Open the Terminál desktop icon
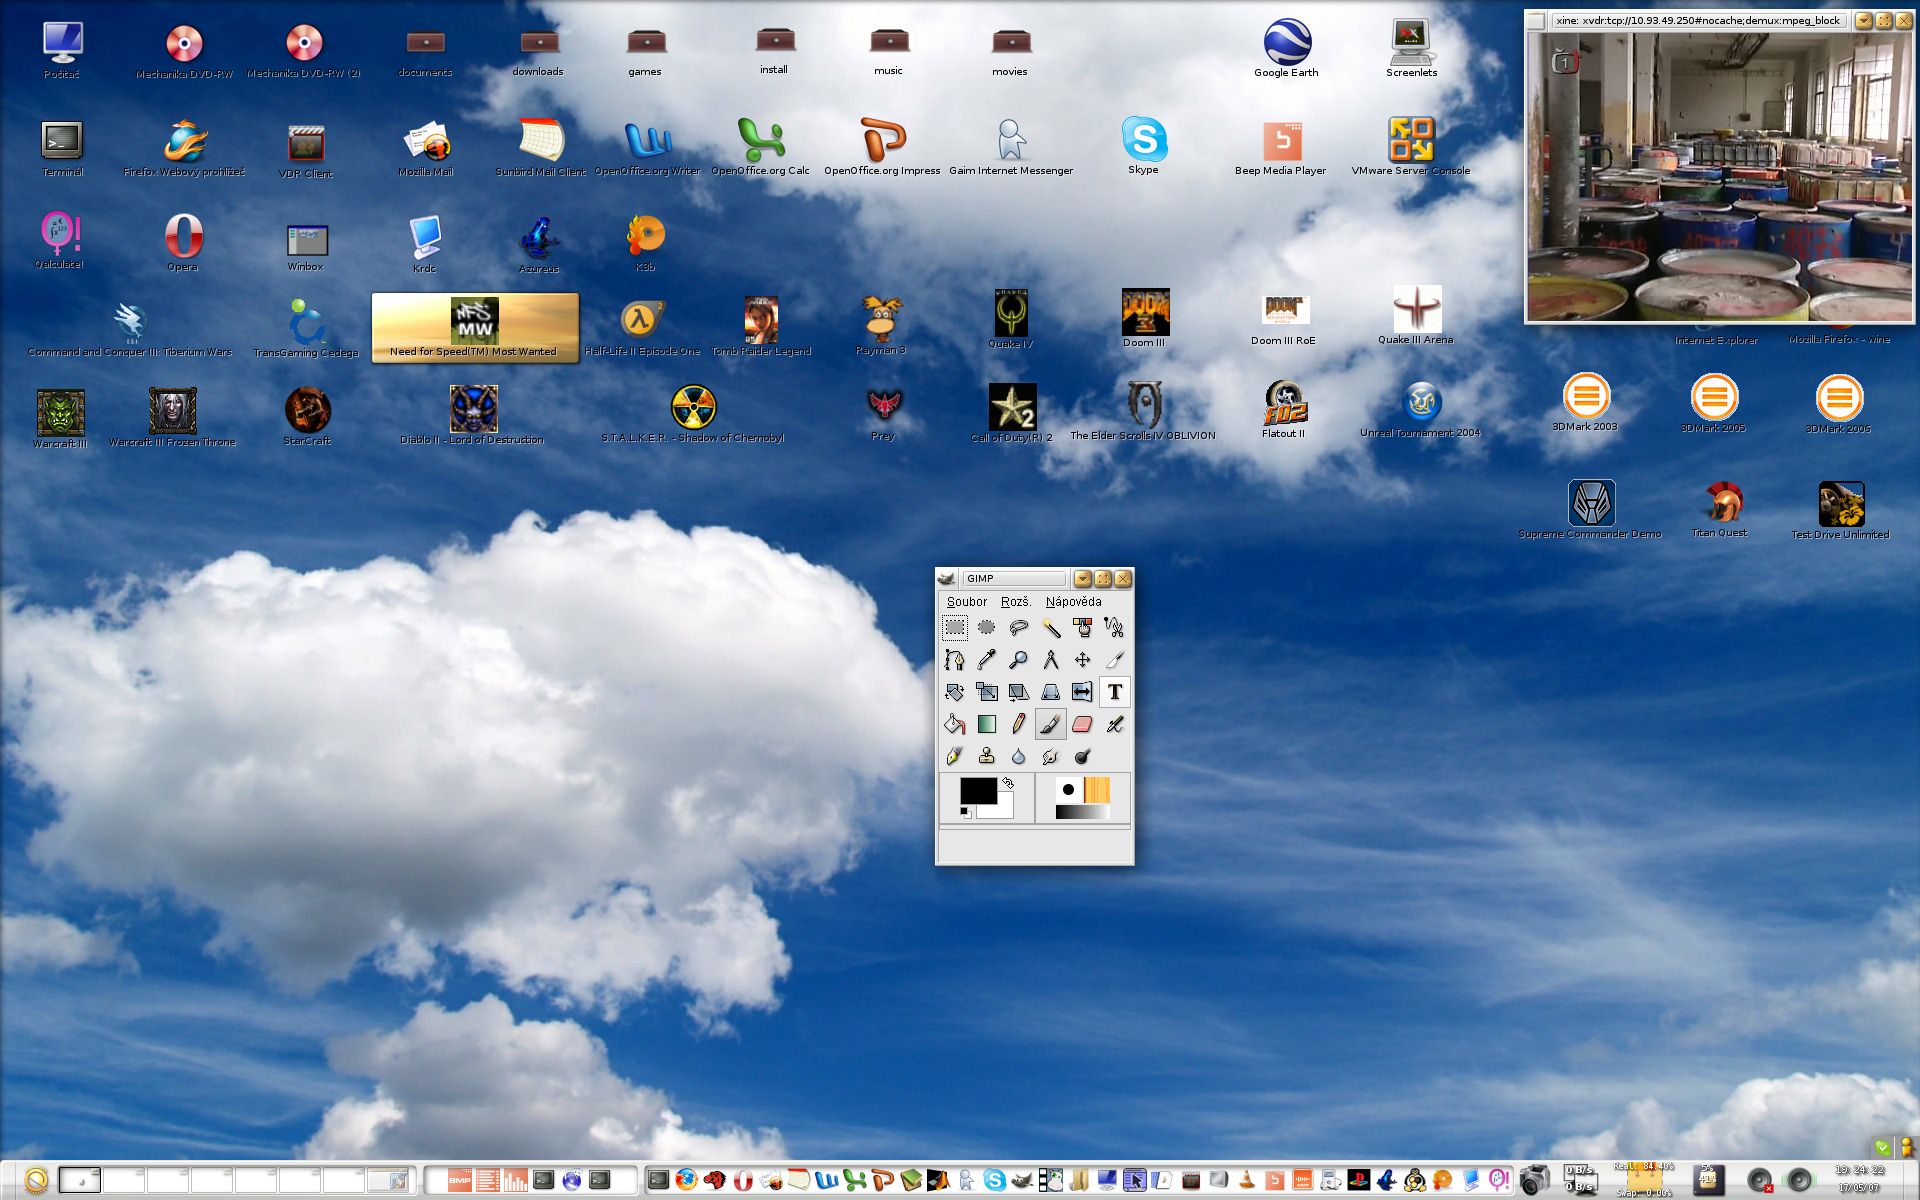This screenshot has width=1920, height=1200. (x=62, y=148)
